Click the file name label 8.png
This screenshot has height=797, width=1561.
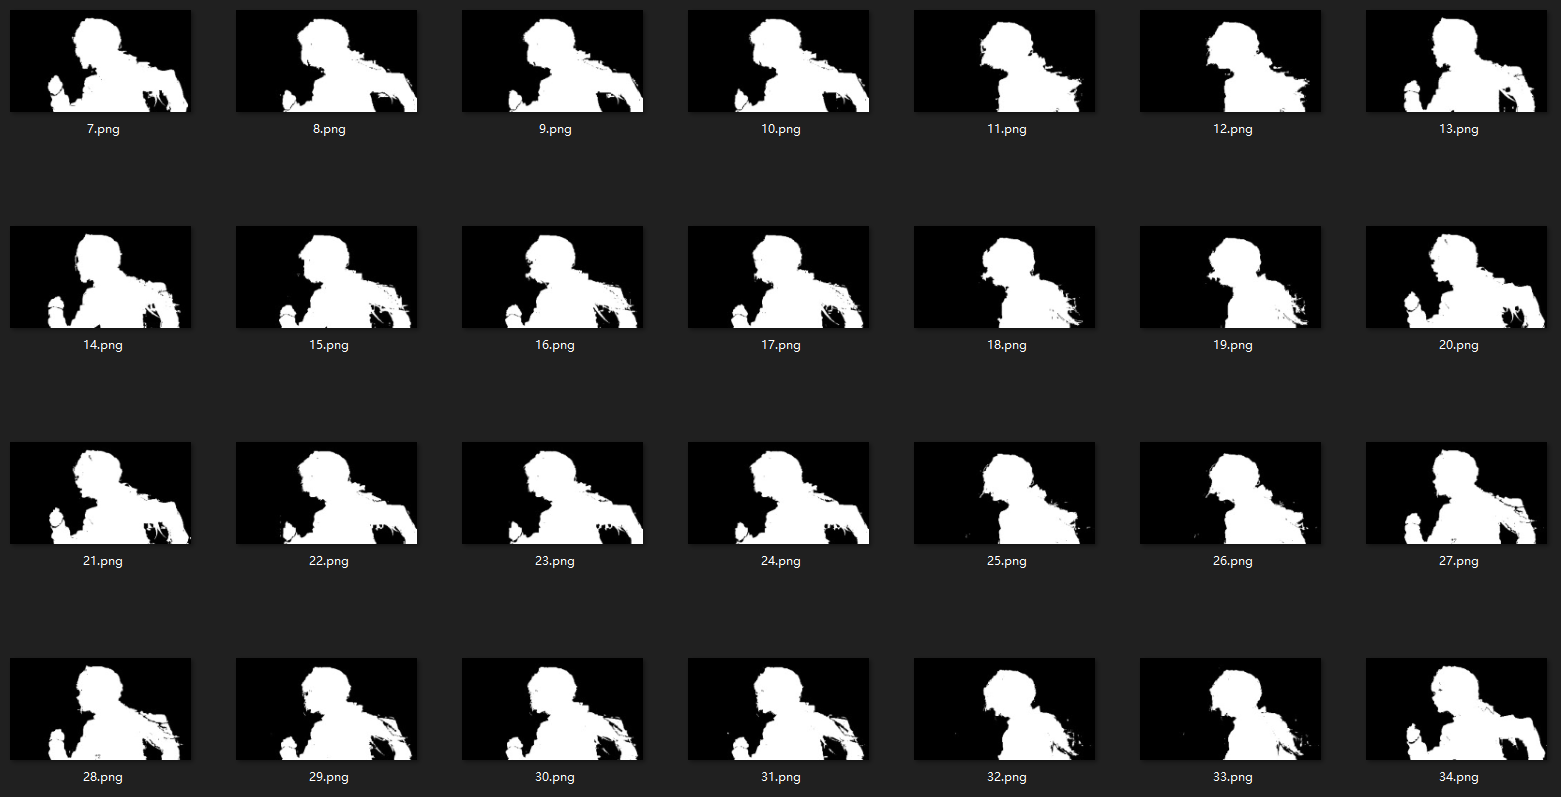coord(329,129)
